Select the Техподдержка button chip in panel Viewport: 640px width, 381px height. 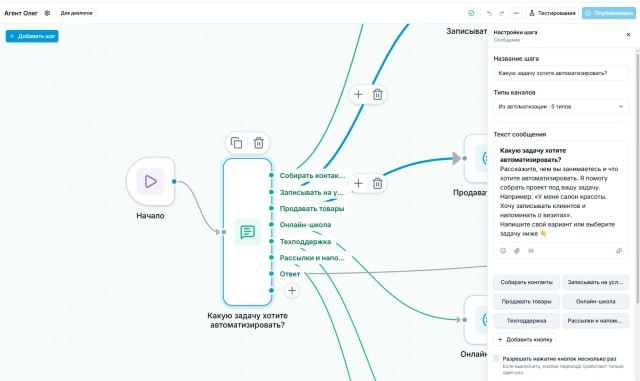click(526, 321)
